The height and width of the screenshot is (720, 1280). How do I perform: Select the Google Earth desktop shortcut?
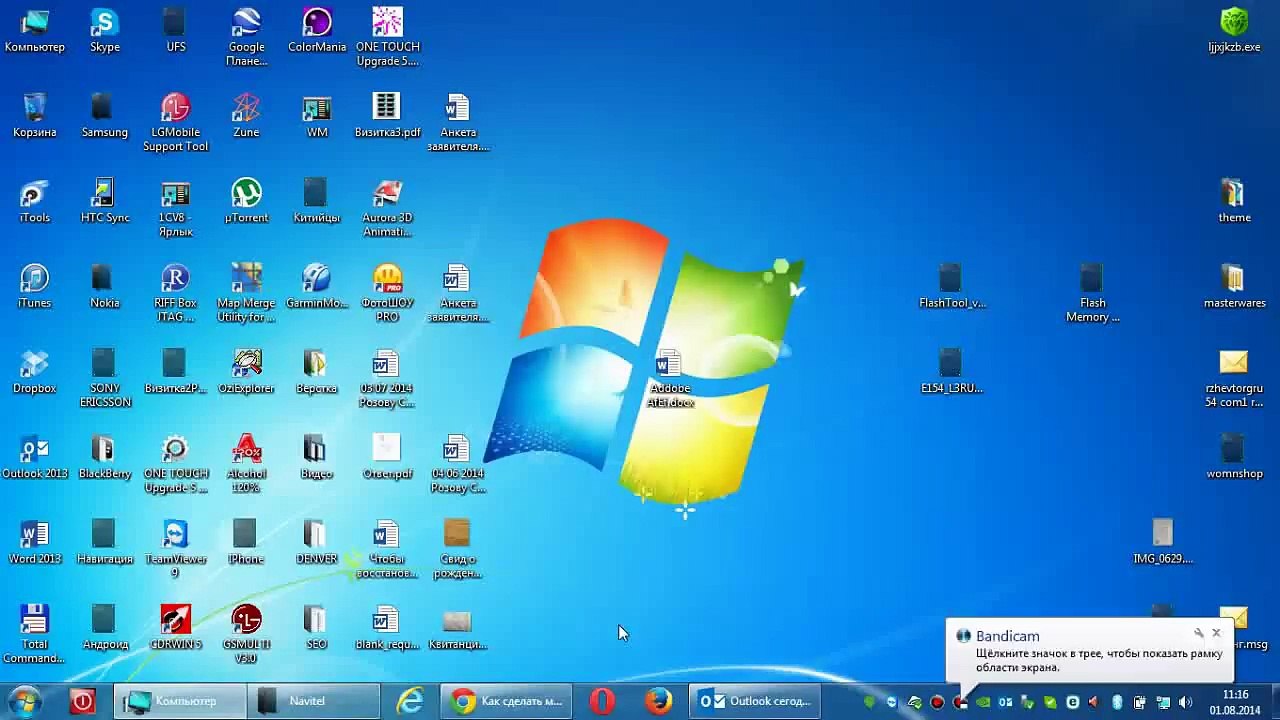point(246,37)
